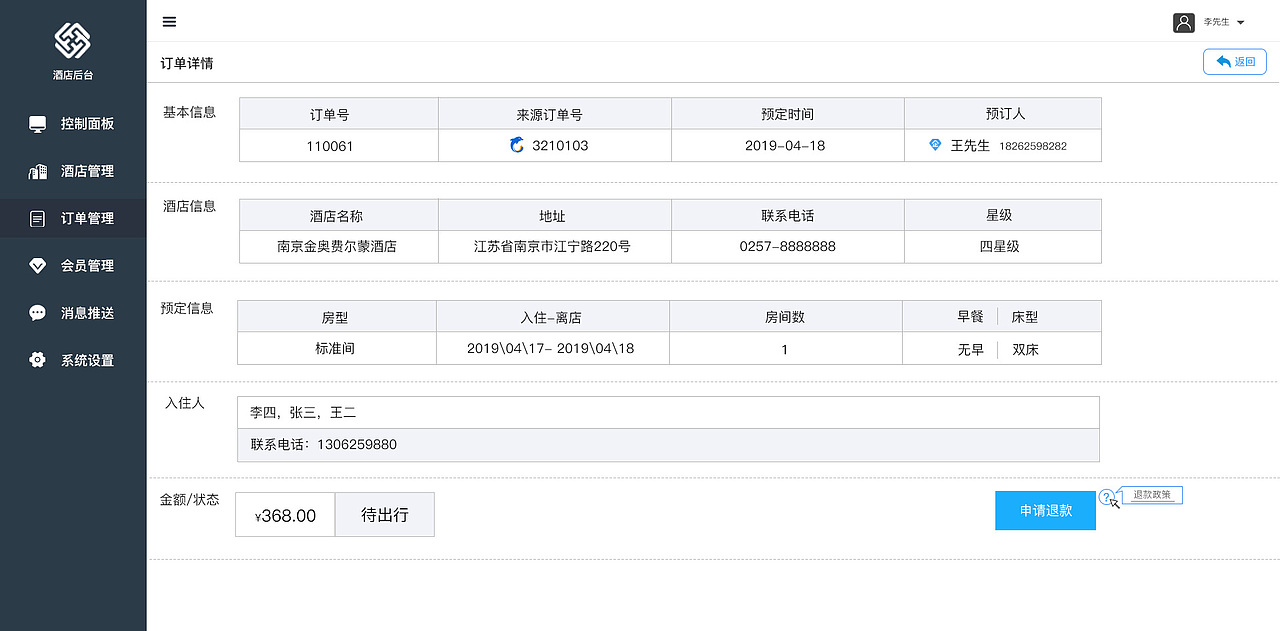
Task: Click the source order platform icon
Action: click(x=517, y=146)
